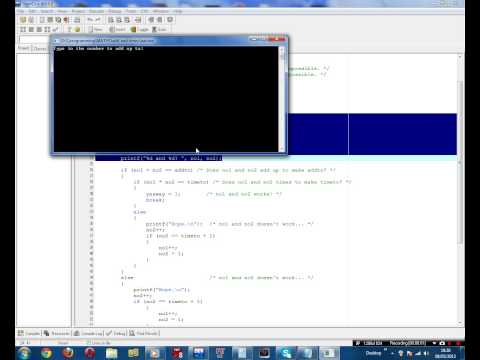Open the Resources tab at the bottom

[57, 333]
